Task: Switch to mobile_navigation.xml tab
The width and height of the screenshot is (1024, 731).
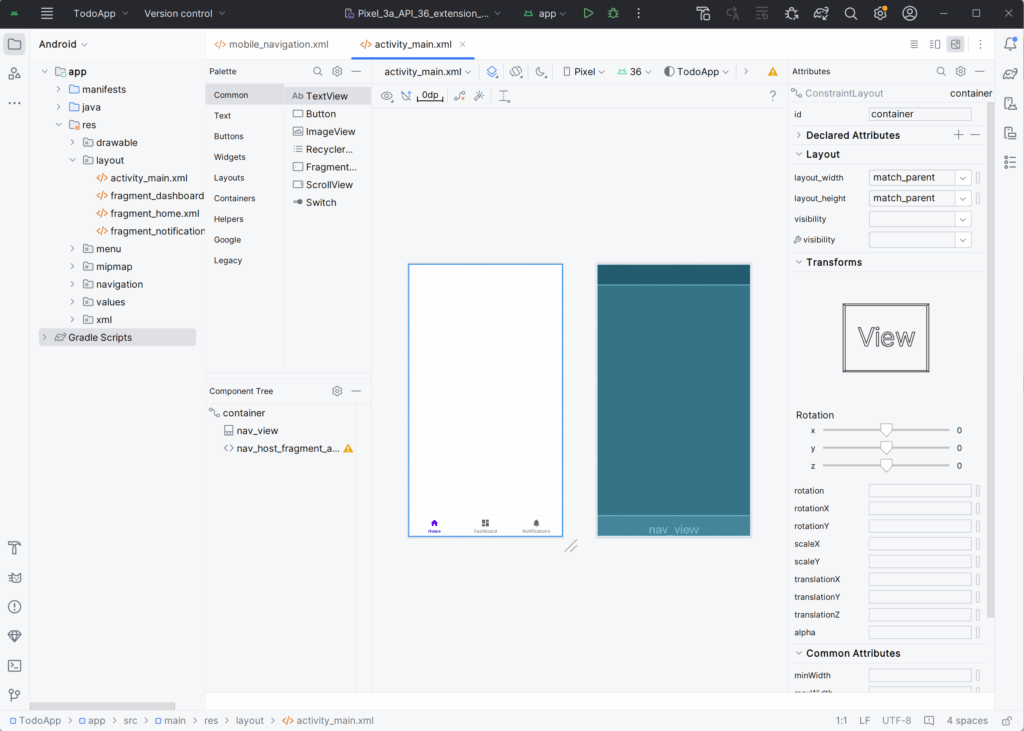Action: 272,44
